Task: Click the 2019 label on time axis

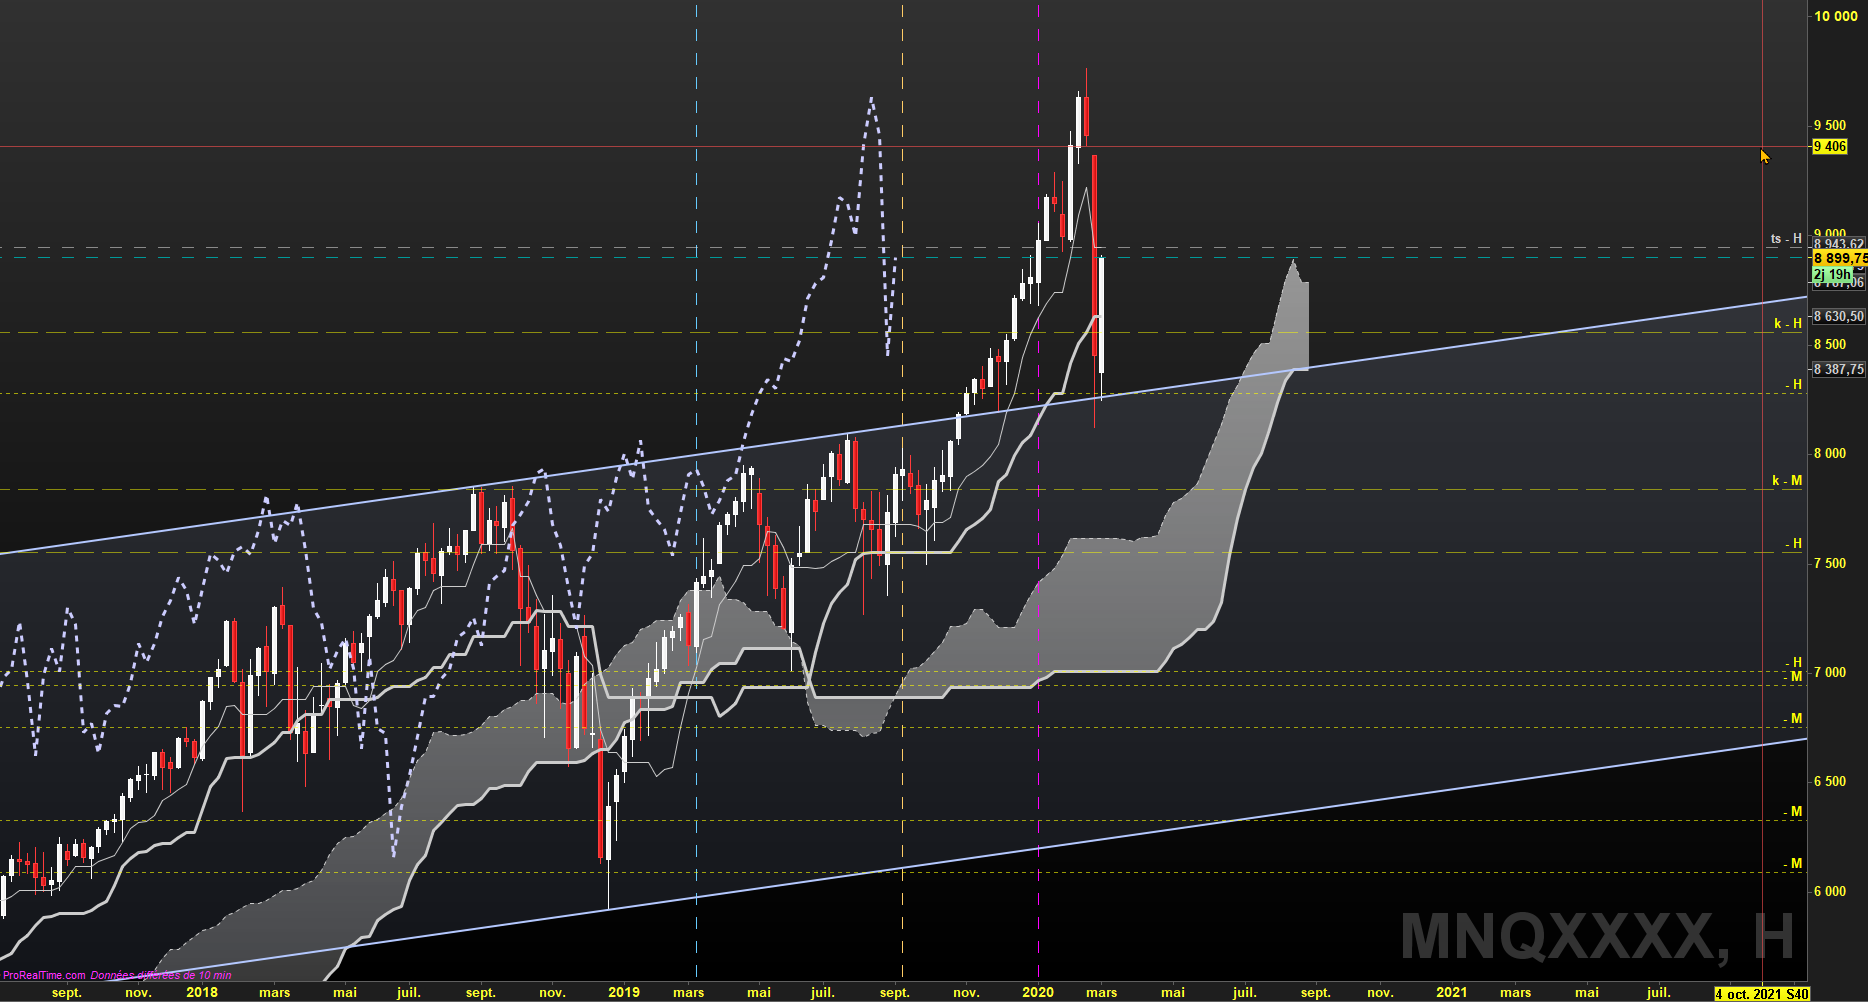Action: pyautogui.click(x=623, y=992)
